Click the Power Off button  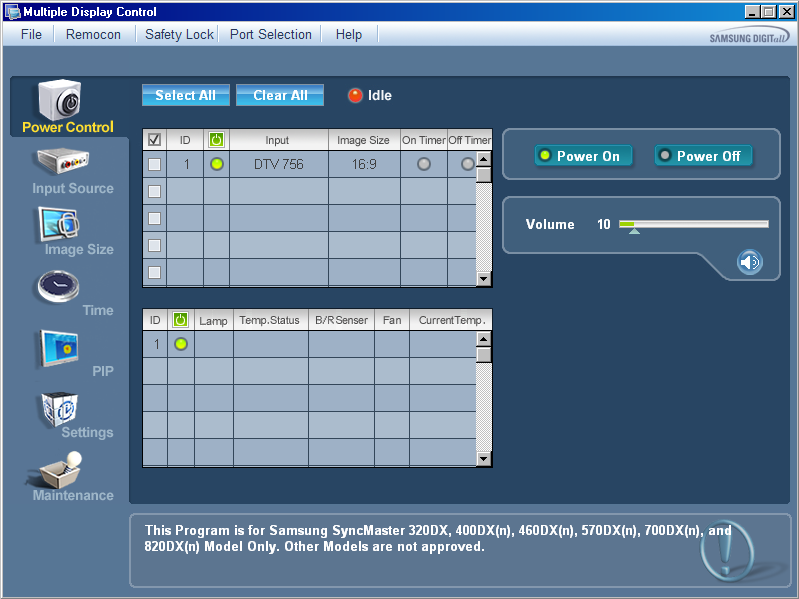(x=703, y=156)
